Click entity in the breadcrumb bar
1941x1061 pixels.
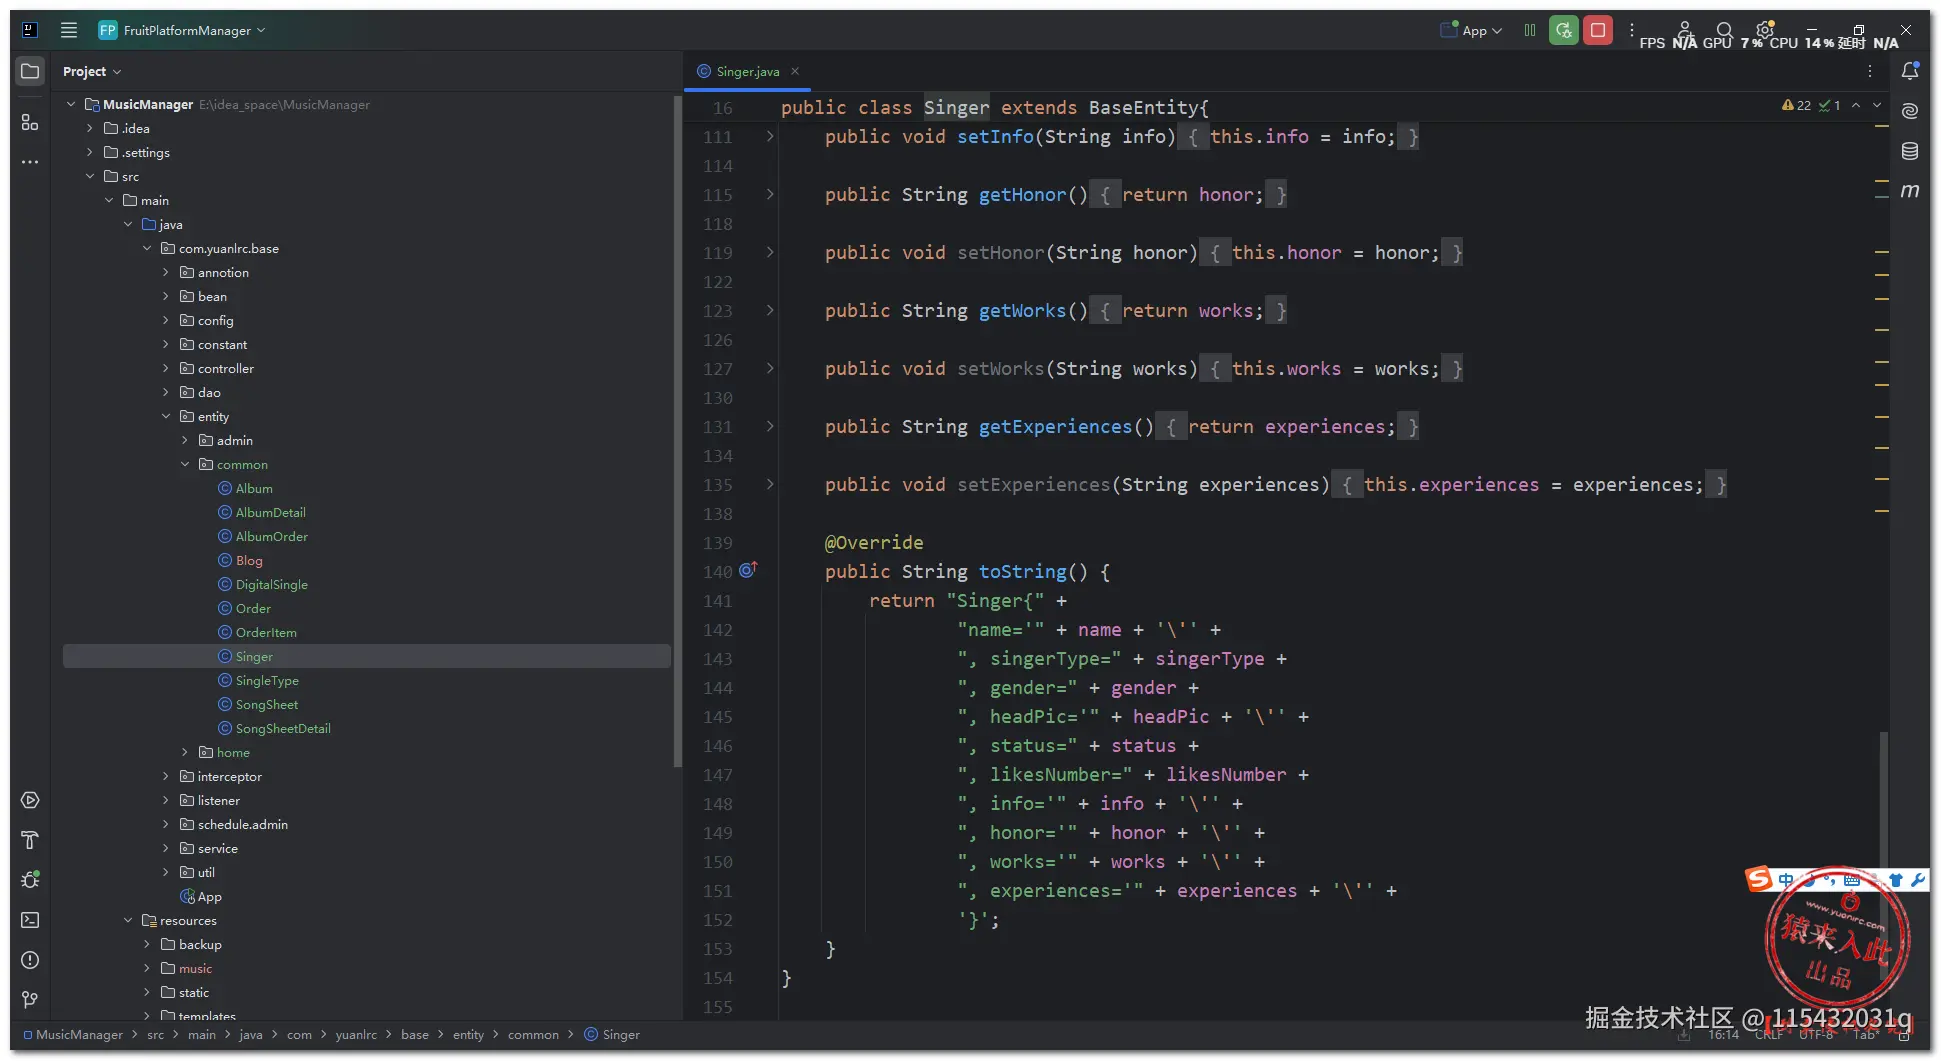[x=468, y=1034]
